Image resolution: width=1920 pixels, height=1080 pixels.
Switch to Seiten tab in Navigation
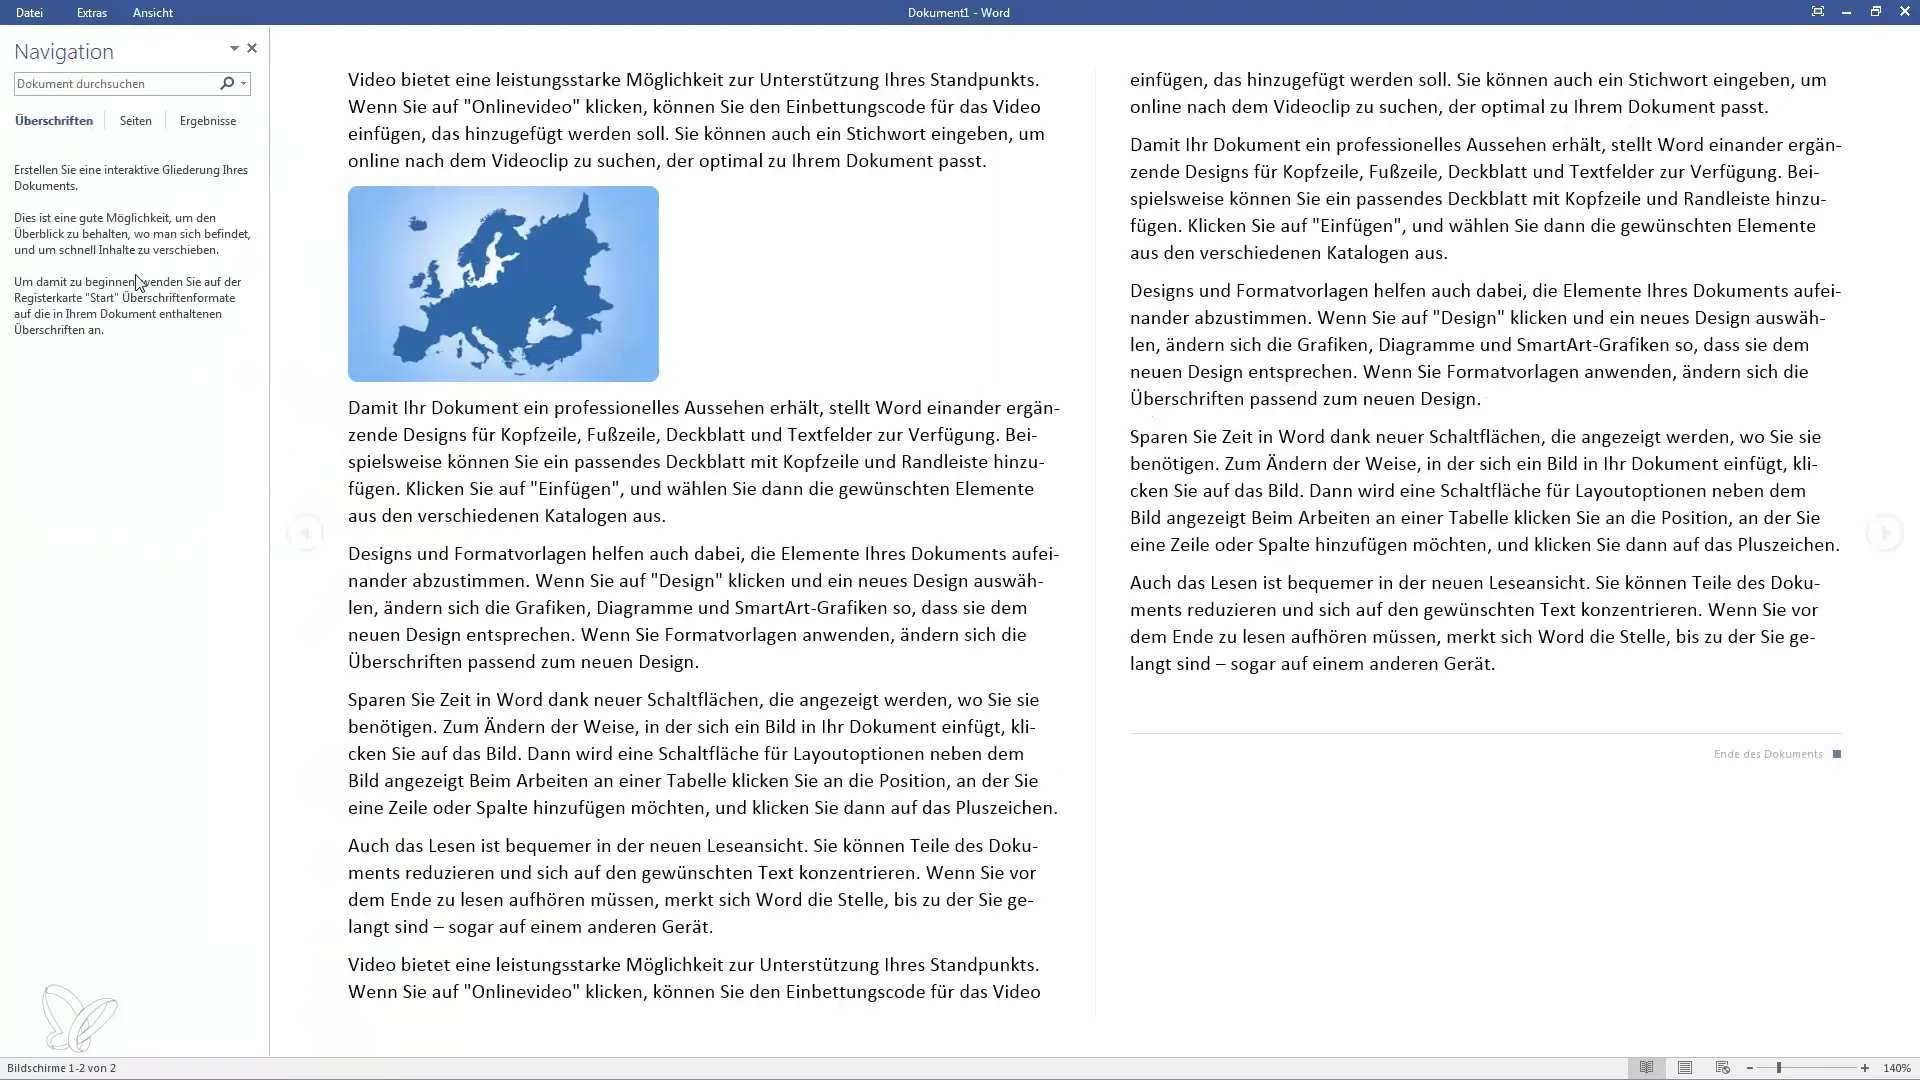(135, 120)
